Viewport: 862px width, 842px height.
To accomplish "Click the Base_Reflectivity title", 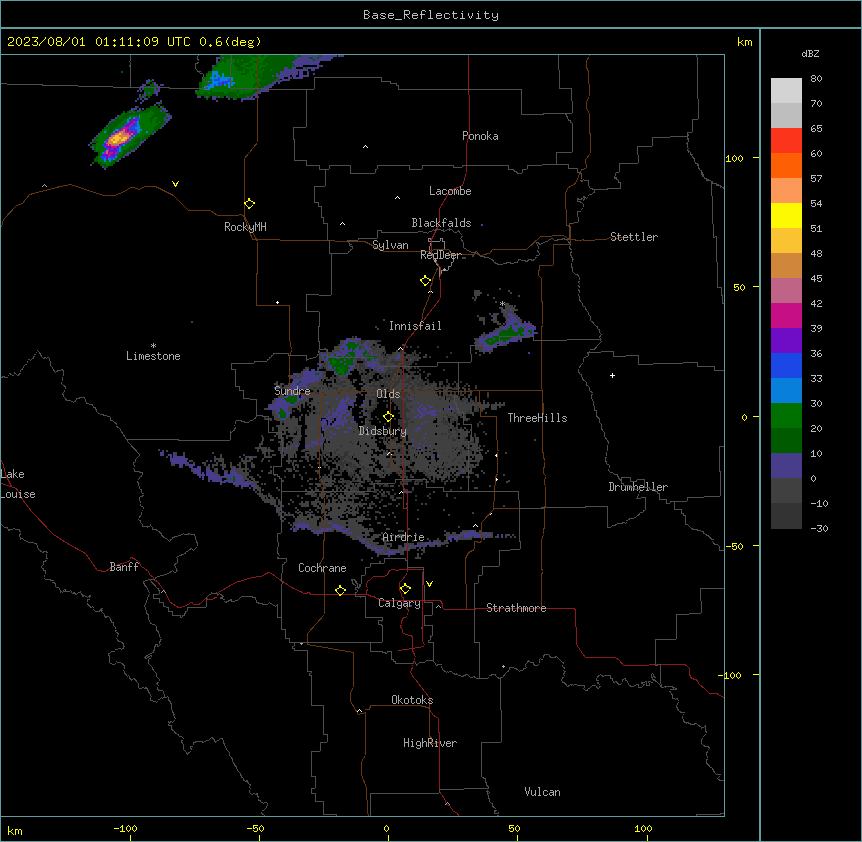I will (x=431, y=15).
